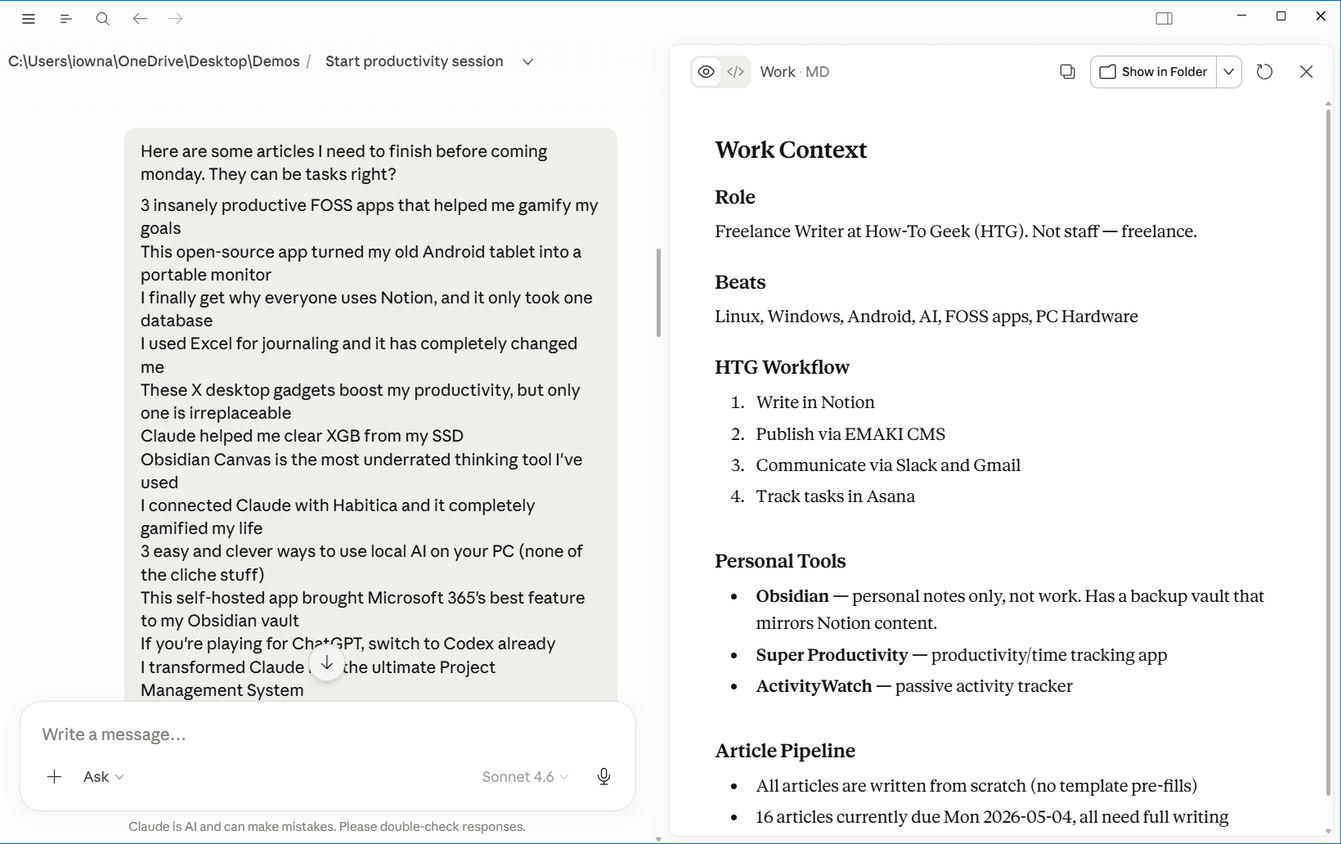1341x844 pixels.
Task: Click 'Track tasks in Asana' item
Action: pos(835,496)
